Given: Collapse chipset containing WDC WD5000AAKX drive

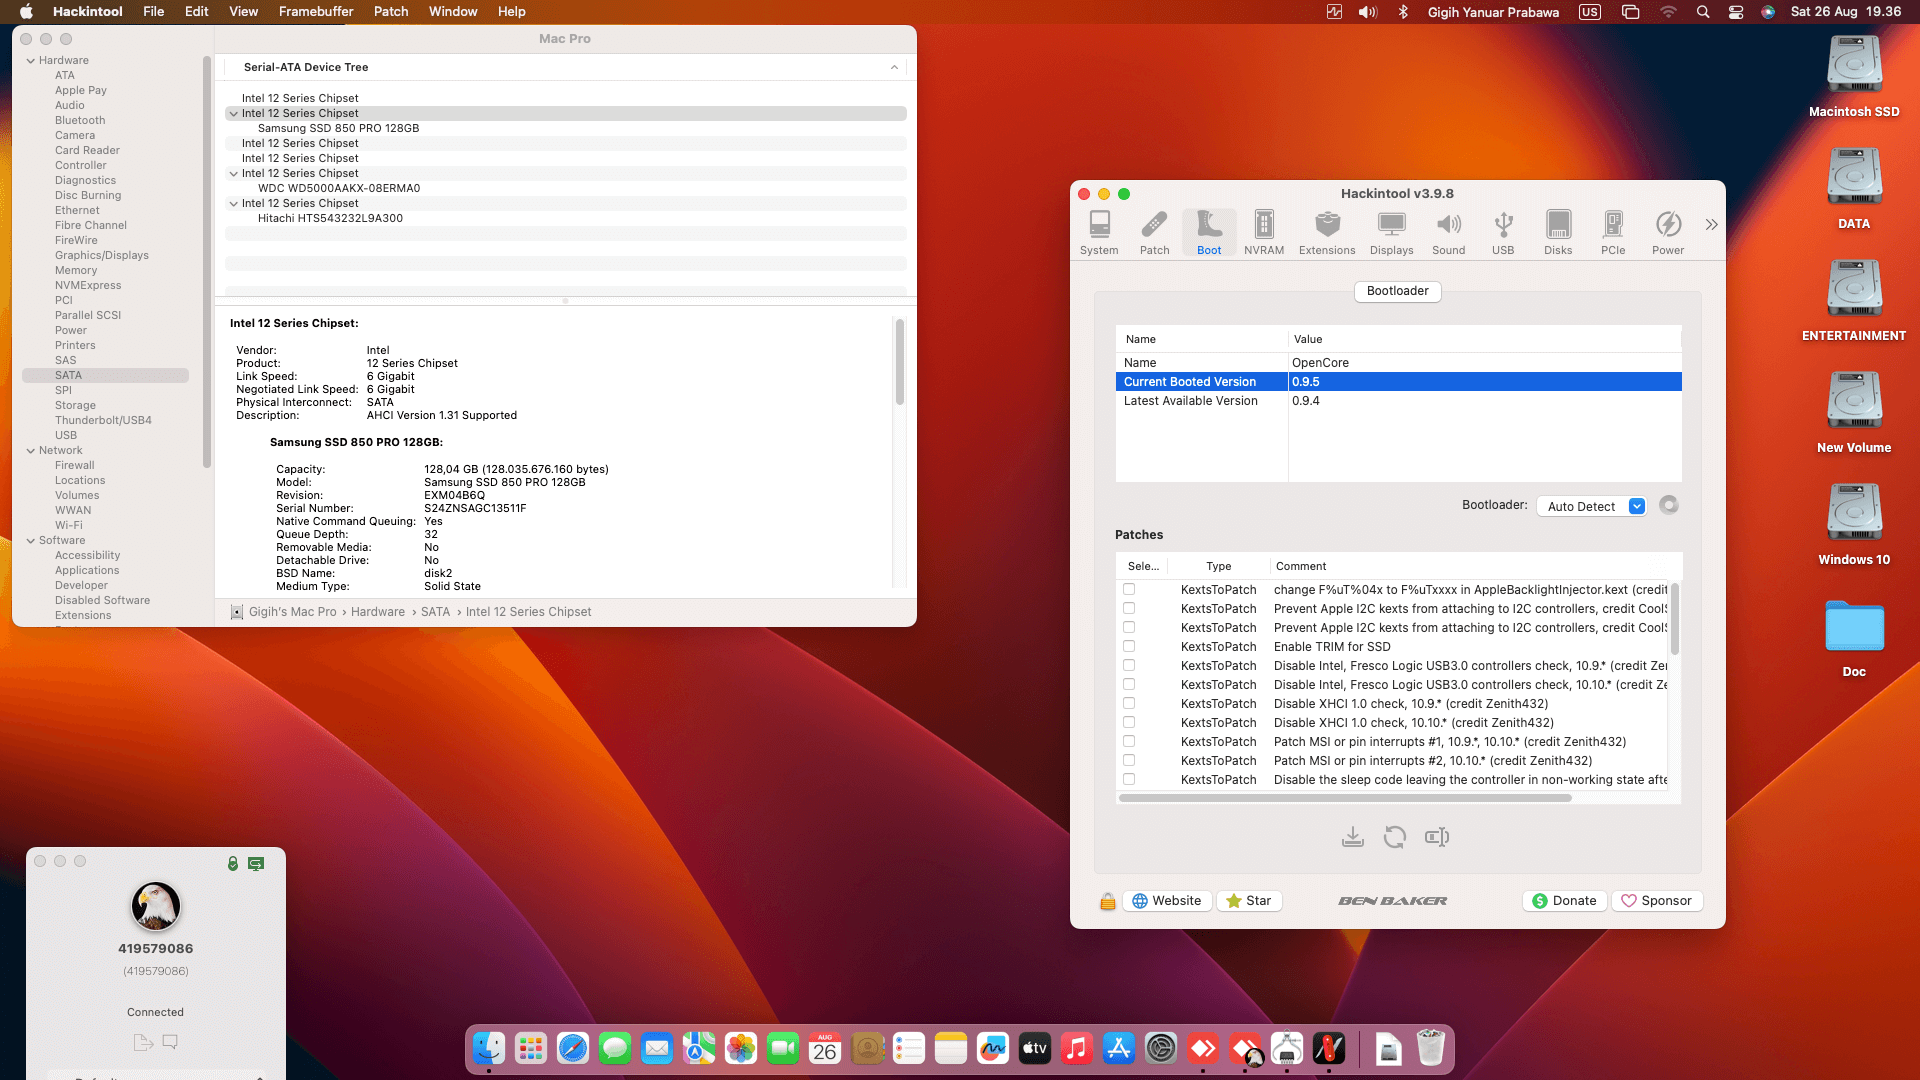Looking at the screenshot, I should [x=234, y=174].
